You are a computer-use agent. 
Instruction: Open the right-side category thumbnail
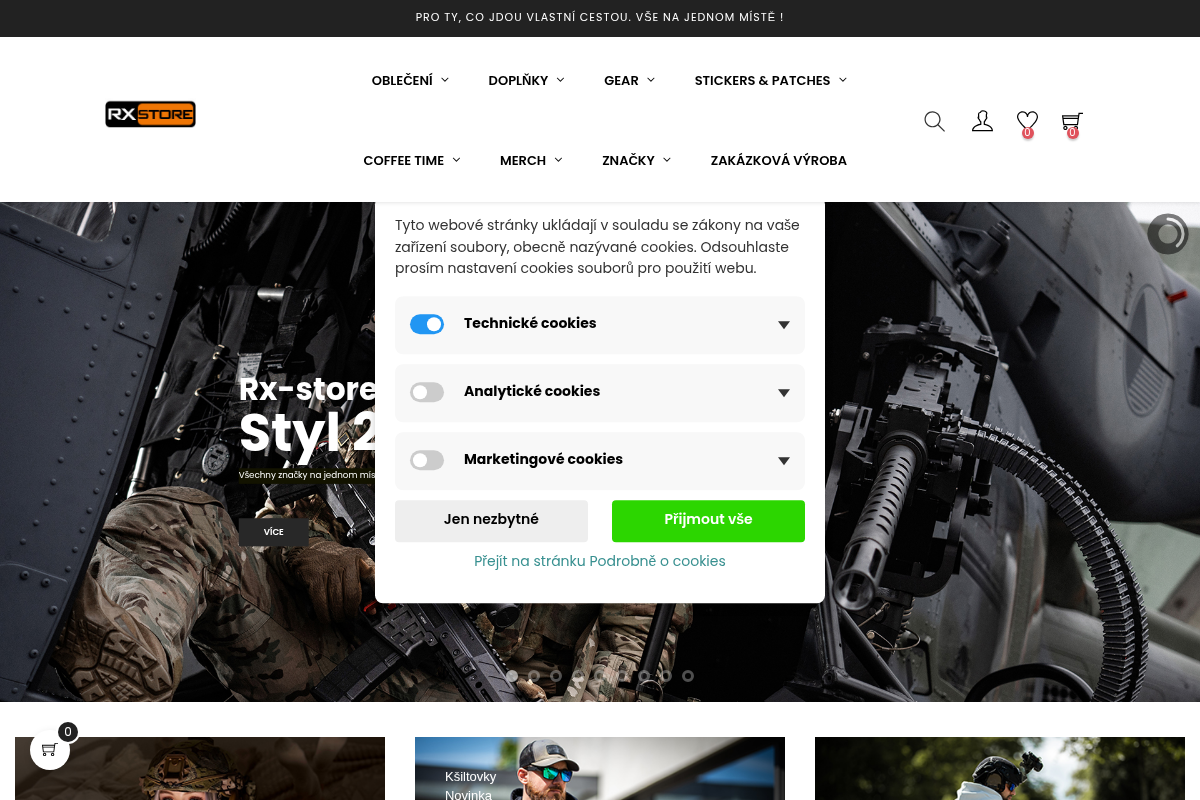pyautogui.click(x=1000, y=768)
